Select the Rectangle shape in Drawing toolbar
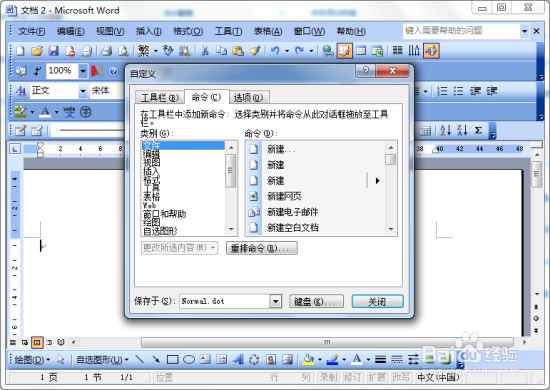The width and height of the screenshot is (550, 390). pos(172,359)
